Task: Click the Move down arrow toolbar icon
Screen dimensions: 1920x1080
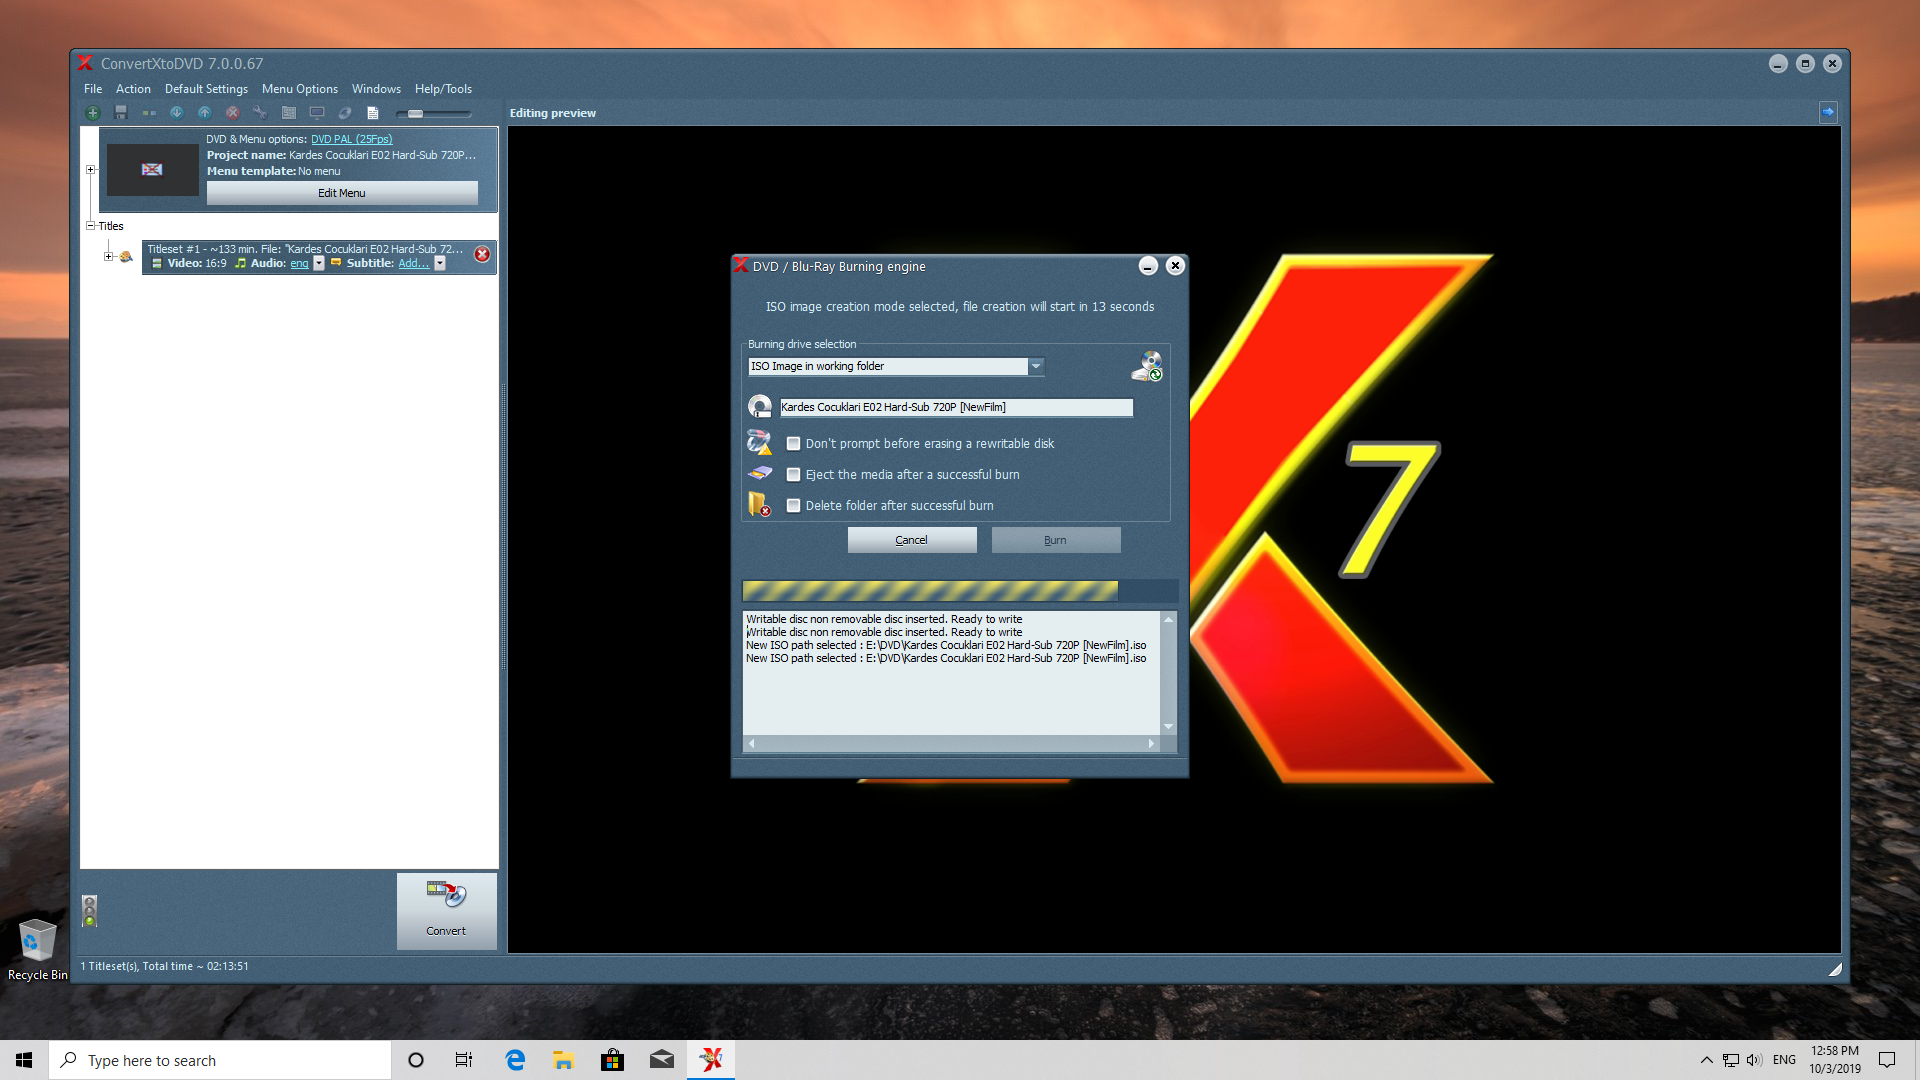Action: (x=176, y=113)
